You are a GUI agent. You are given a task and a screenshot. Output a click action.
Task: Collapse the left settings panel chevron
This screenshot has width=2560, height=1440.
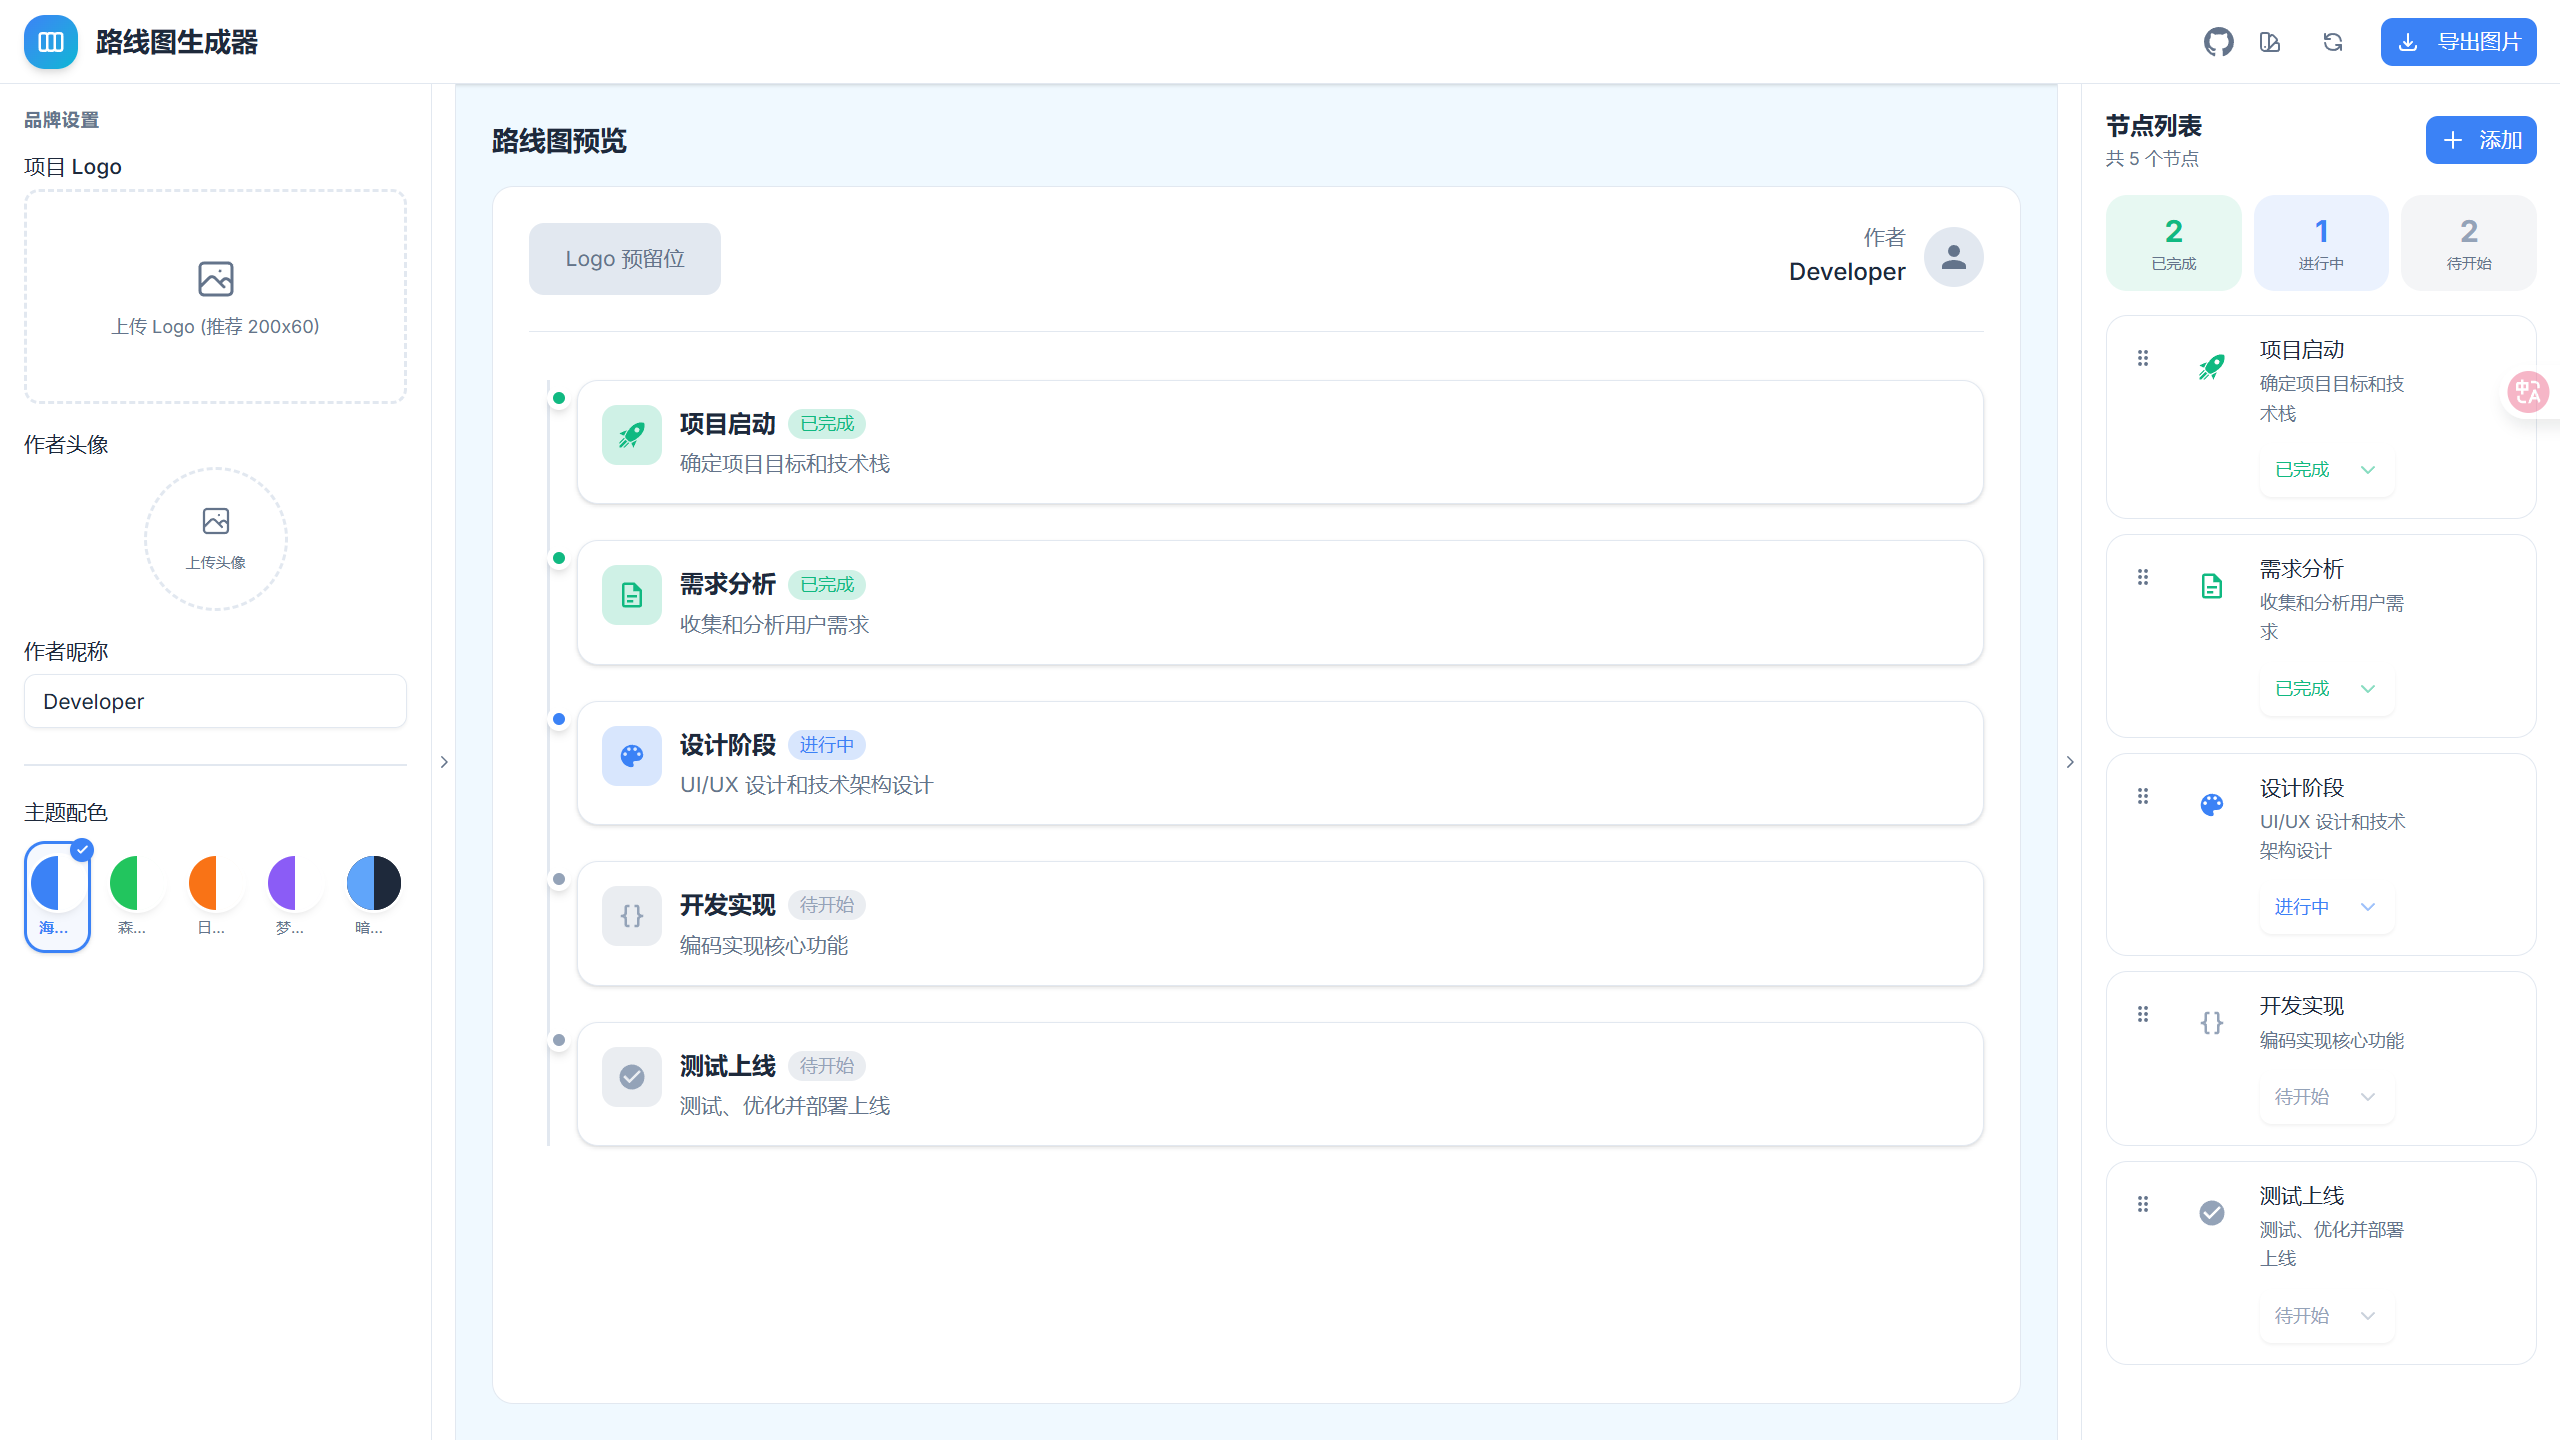click(444, 762)
